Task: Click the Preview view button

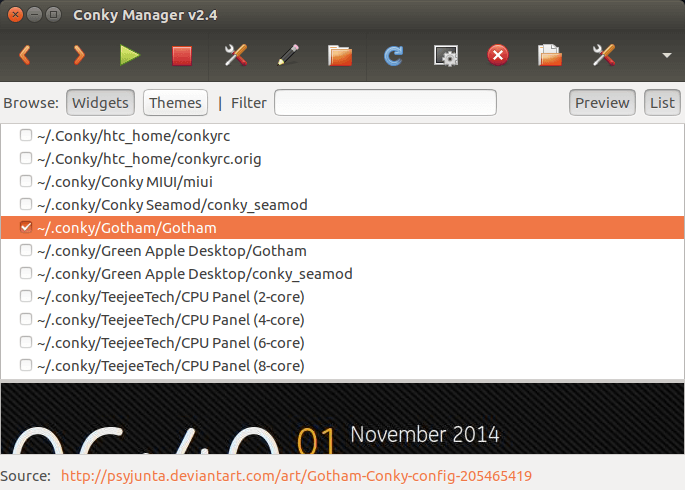Action: 602,102
